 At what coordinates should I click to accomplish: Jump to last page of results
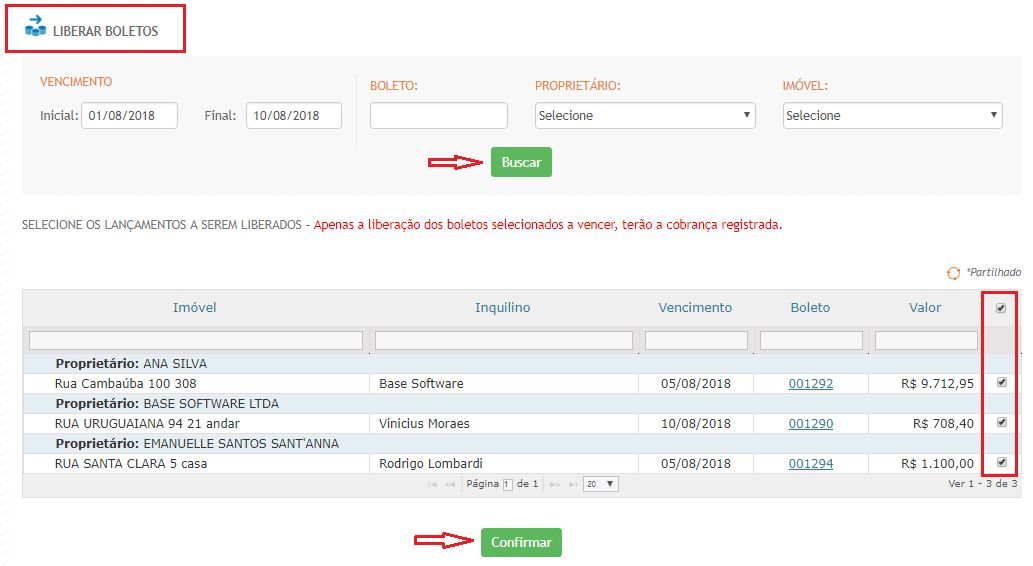(571, 484)
